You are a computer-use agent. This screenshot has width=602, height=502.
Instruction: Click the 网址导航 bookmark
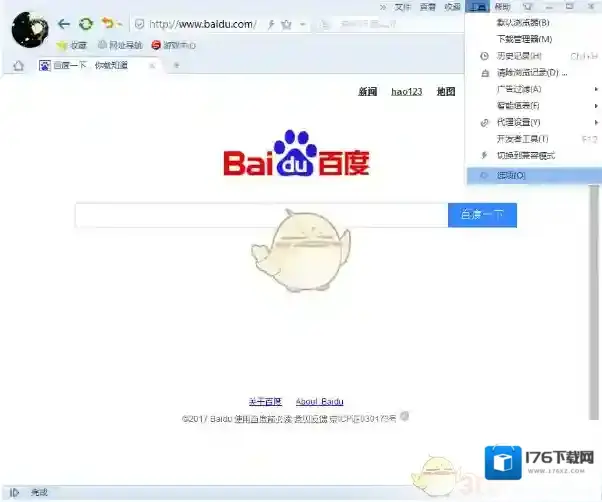click(120, 45)
